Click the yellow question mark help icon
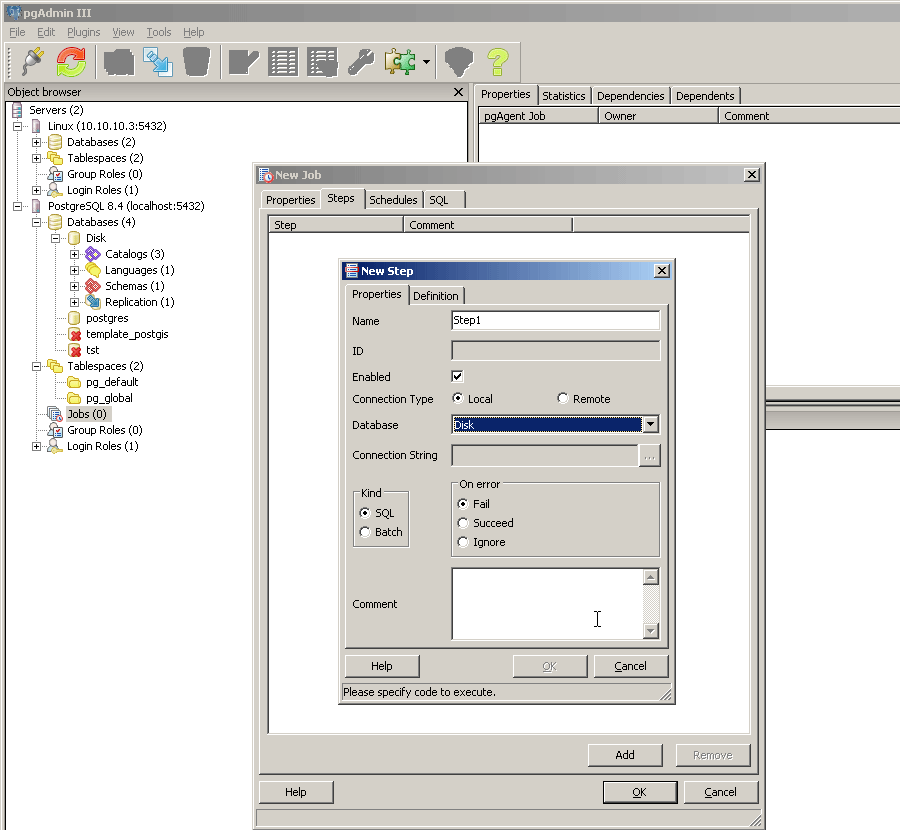 498,61
